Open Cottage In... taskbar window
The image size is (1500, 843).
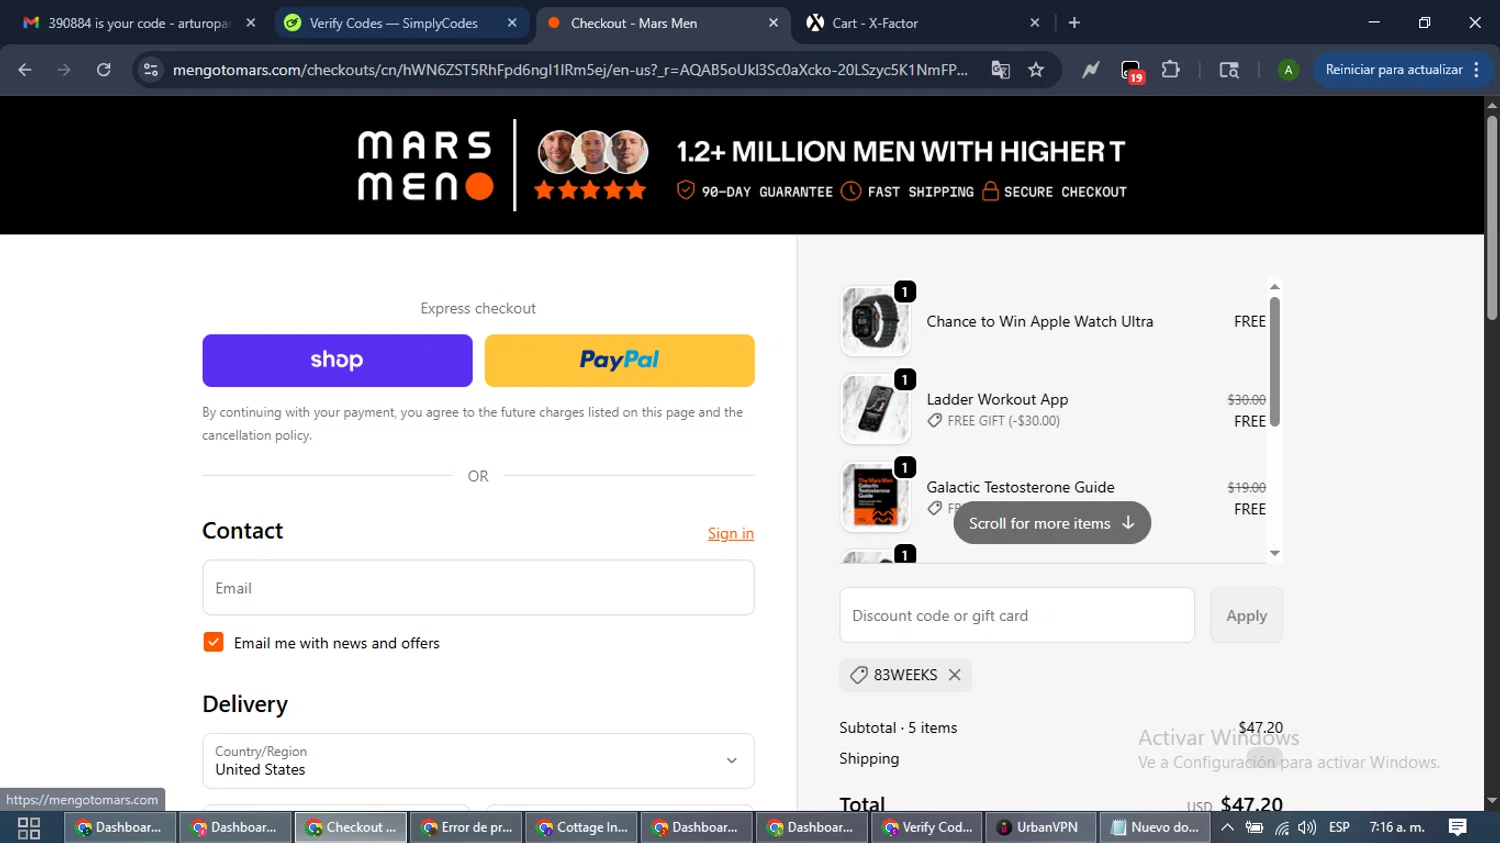581,827
